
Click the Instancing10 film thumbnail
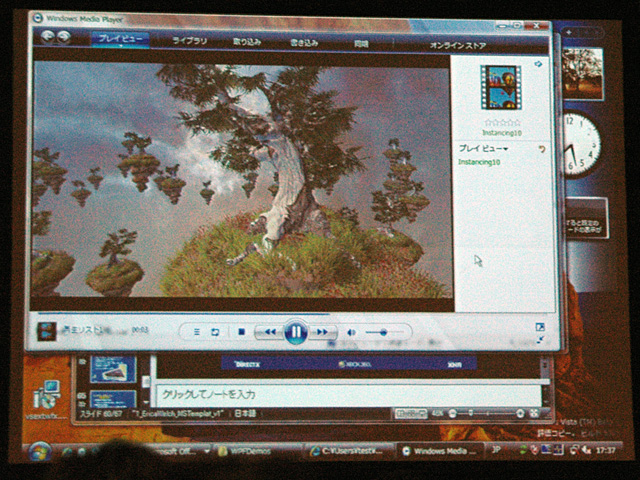[x=501, y=88]
